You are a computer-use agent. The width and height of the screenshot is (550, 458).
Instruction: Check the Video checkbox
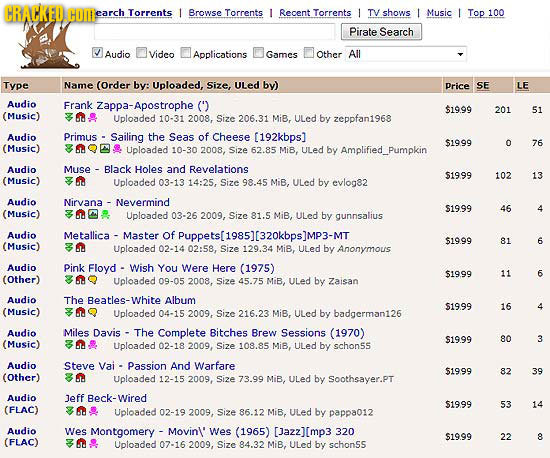coord(141,53)
